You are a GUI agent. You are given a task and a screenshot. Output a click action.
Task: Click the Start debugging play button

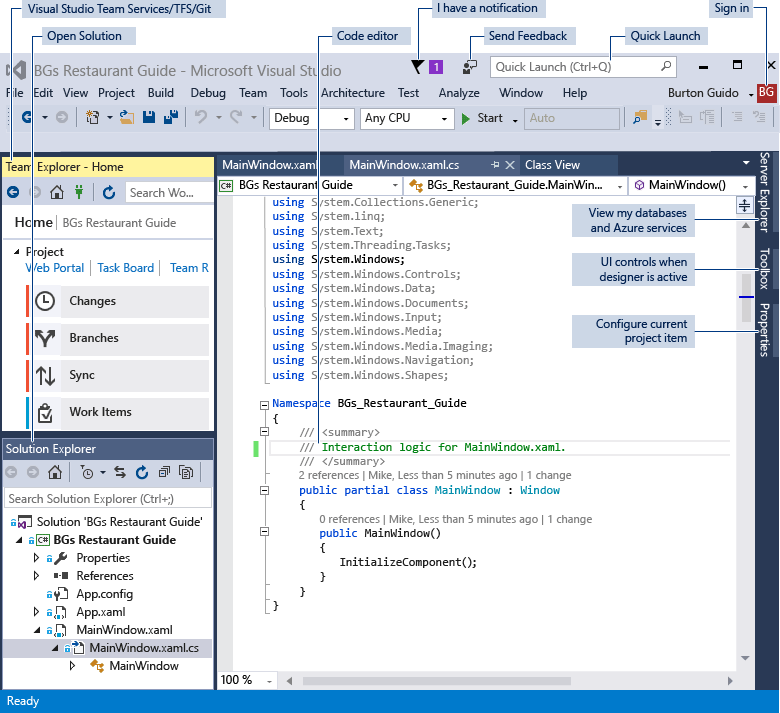click(466, 118)
